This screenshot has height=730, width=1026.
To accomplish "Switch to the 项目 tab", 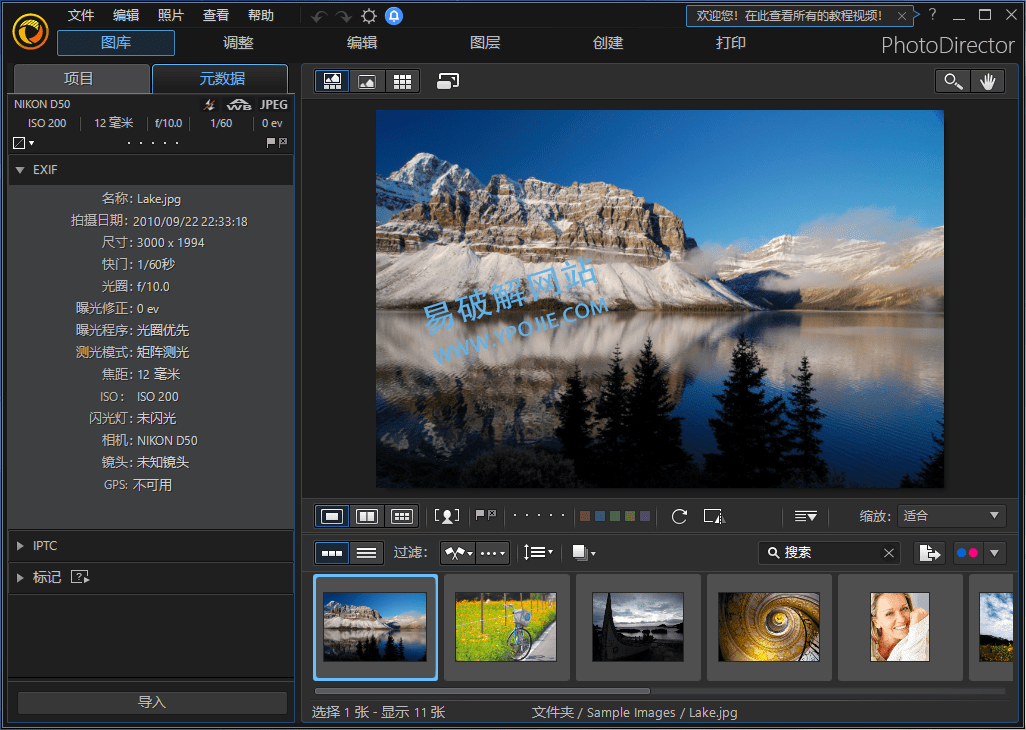I will click(x=79, y=79).
